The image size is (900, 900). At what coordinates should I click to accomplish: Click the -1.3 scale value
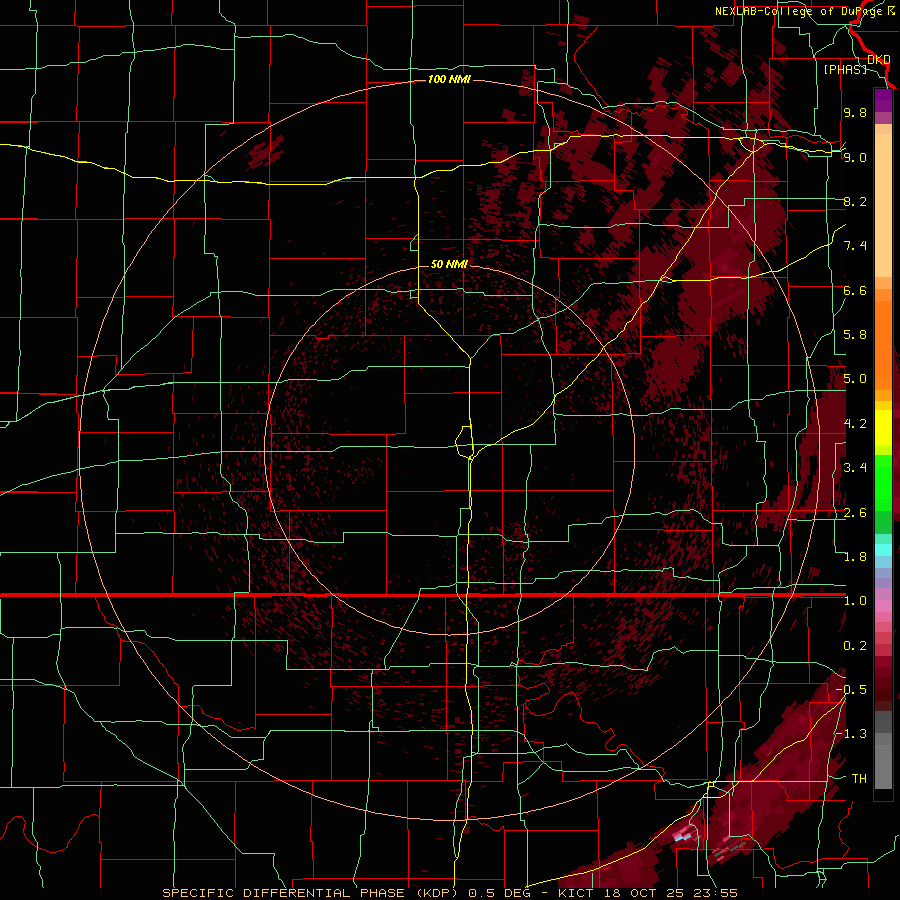coord(851,734)
